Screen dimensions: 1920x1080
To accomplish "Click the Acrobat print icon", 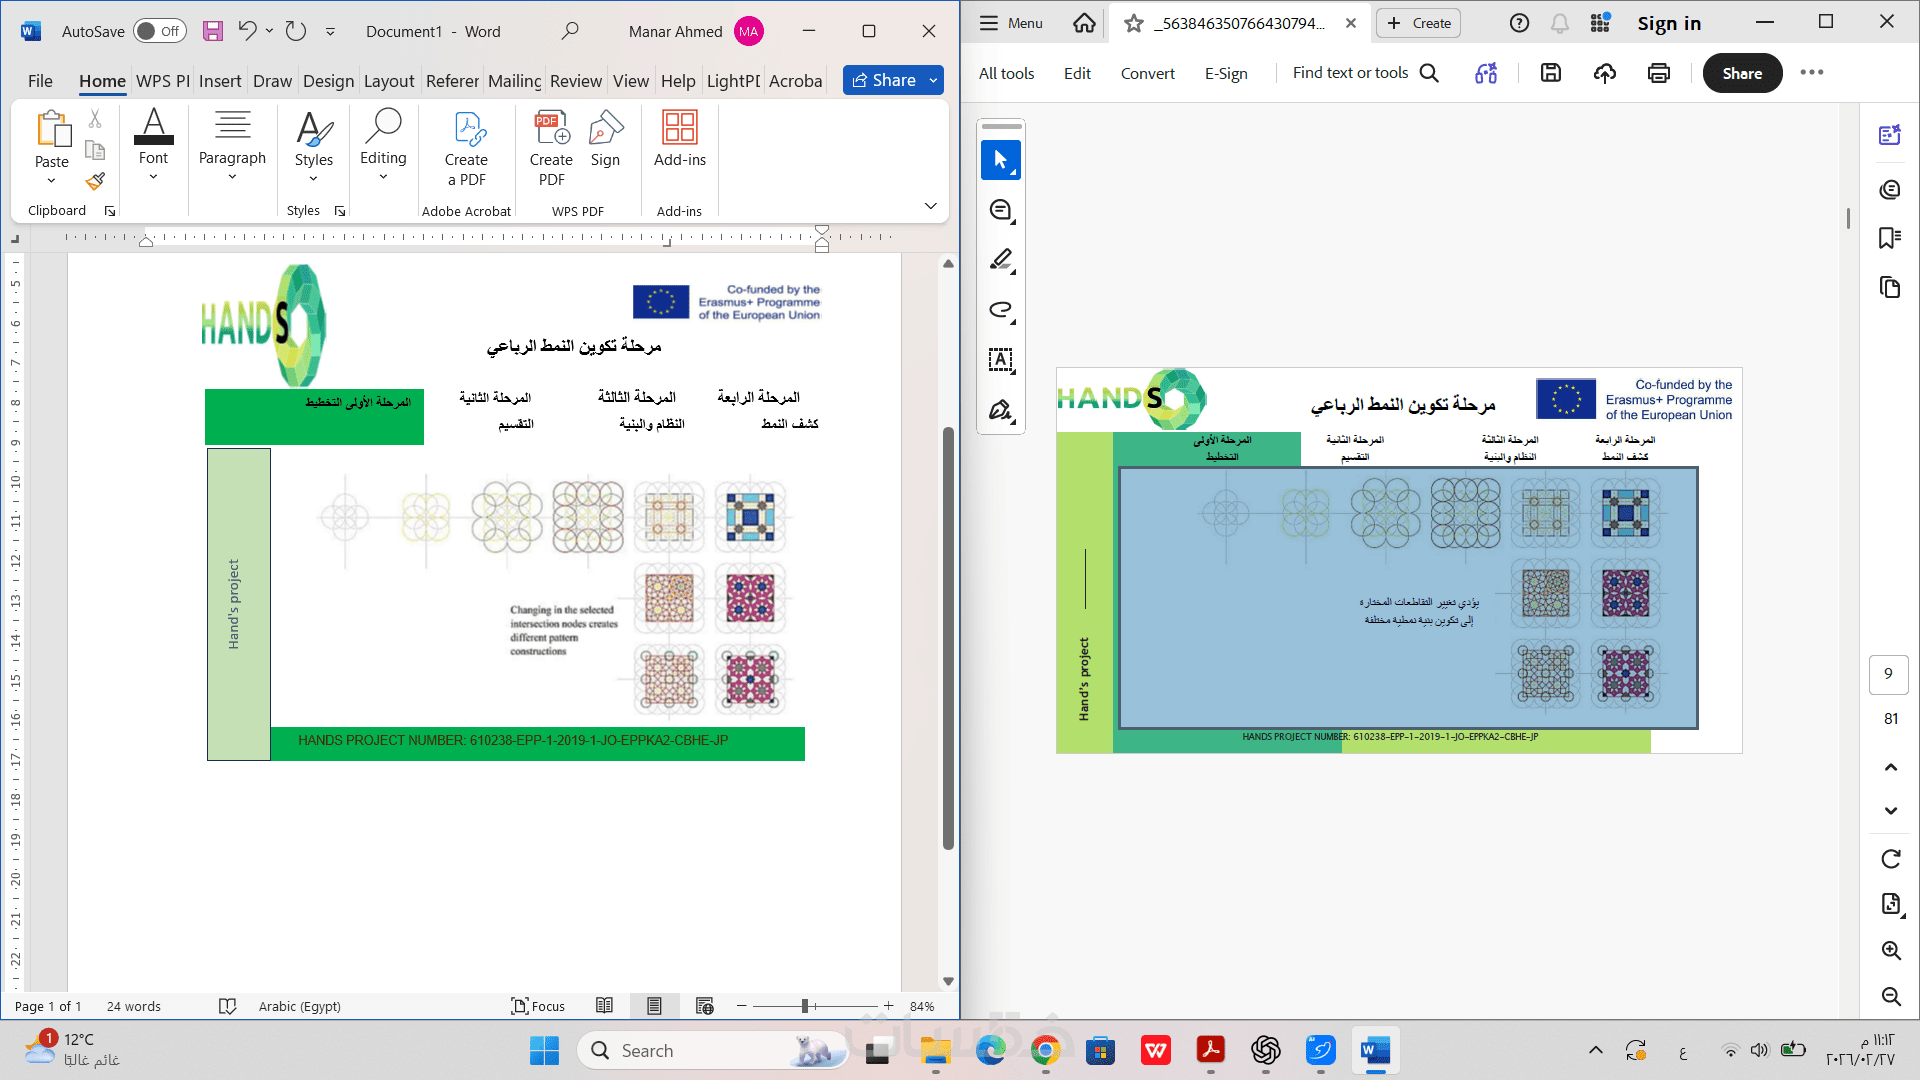I will coord(1658,73).
